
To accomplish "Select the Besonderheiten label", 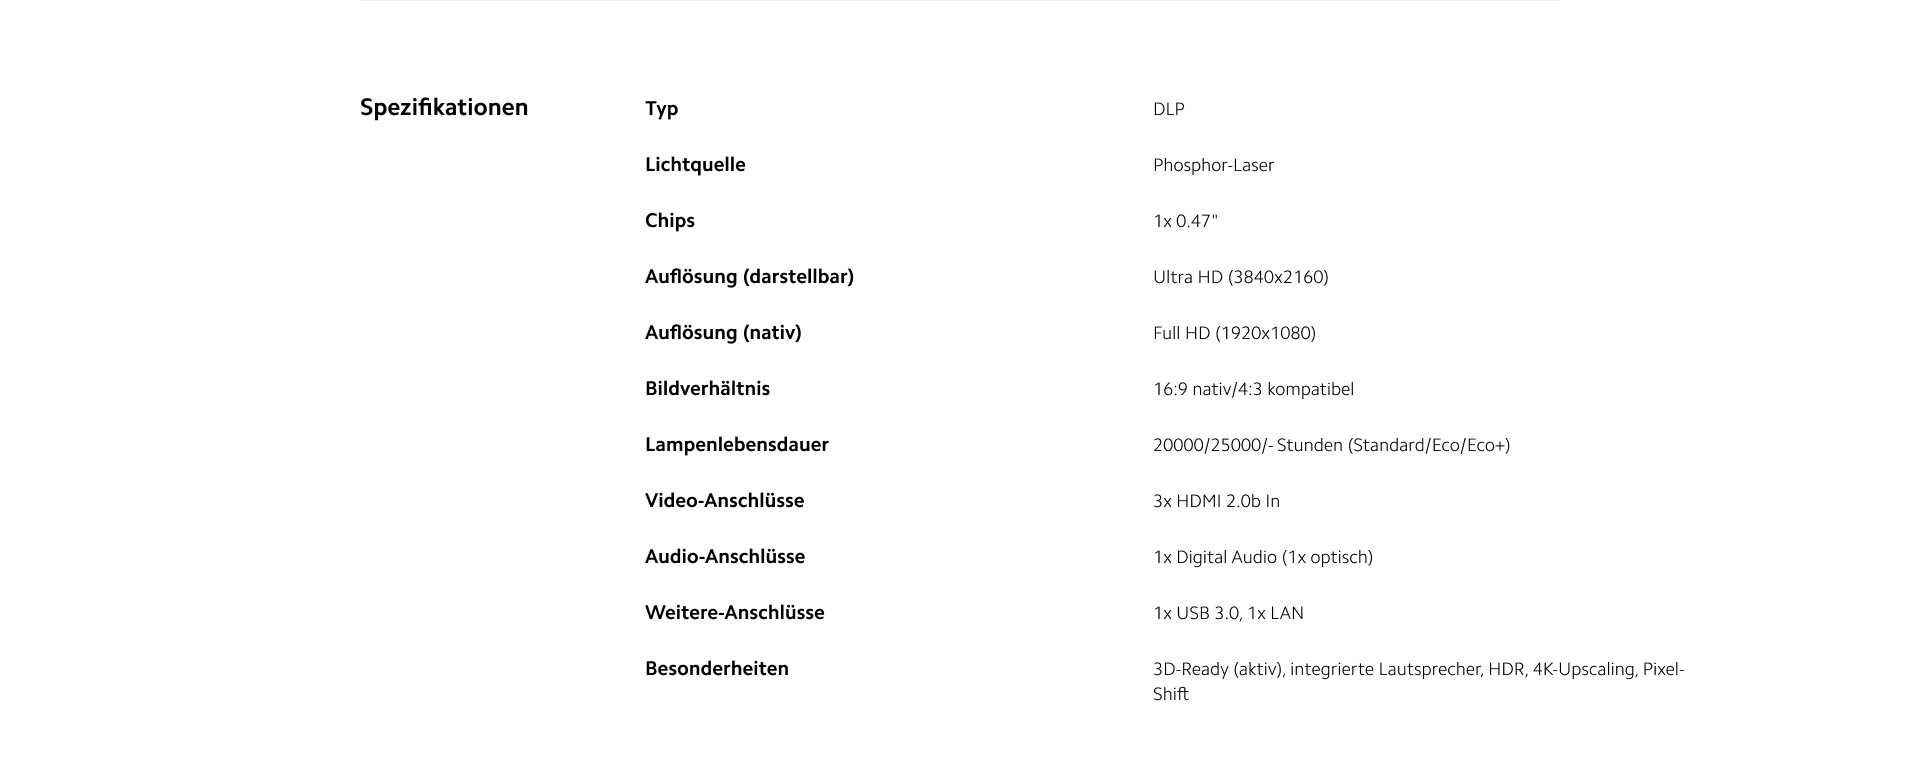I will point(716,669).
